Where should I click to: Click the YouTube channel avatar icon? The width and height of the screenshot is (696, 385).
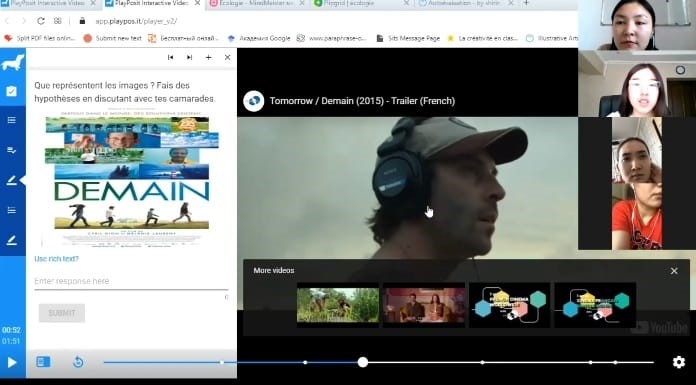point(253,101)
